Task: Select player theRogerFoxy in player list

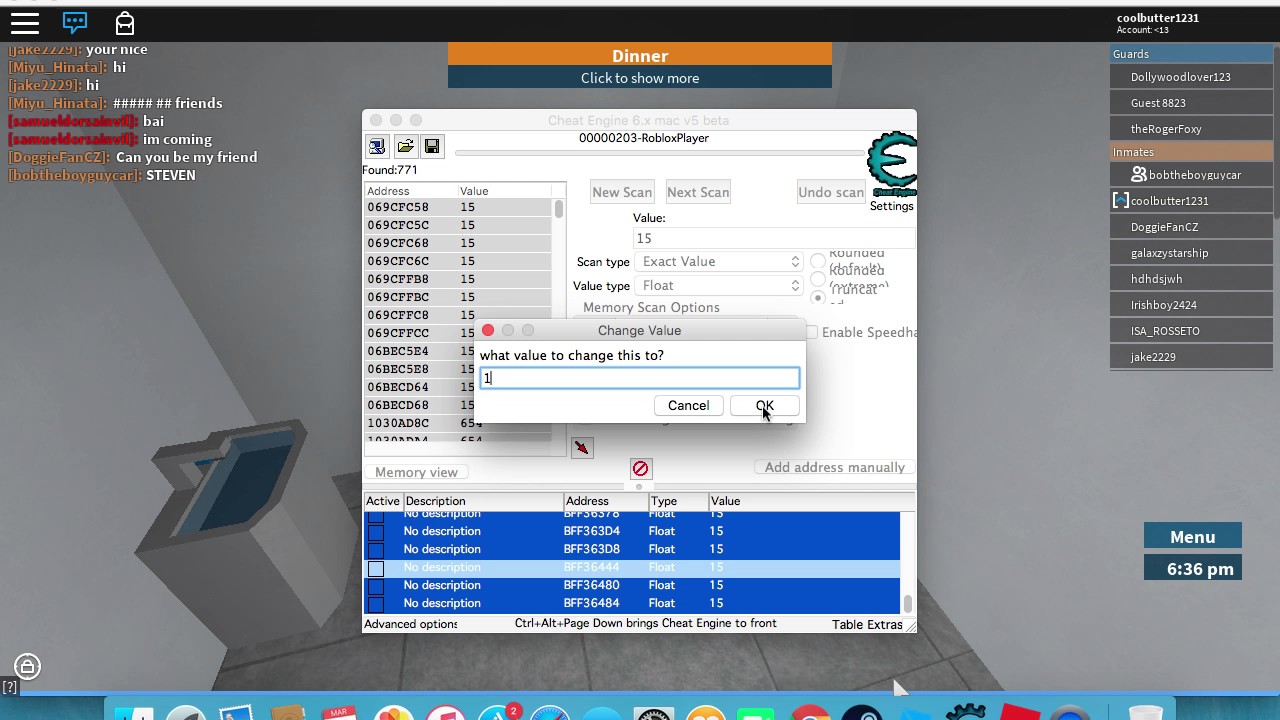Action: pos(1192,129)
